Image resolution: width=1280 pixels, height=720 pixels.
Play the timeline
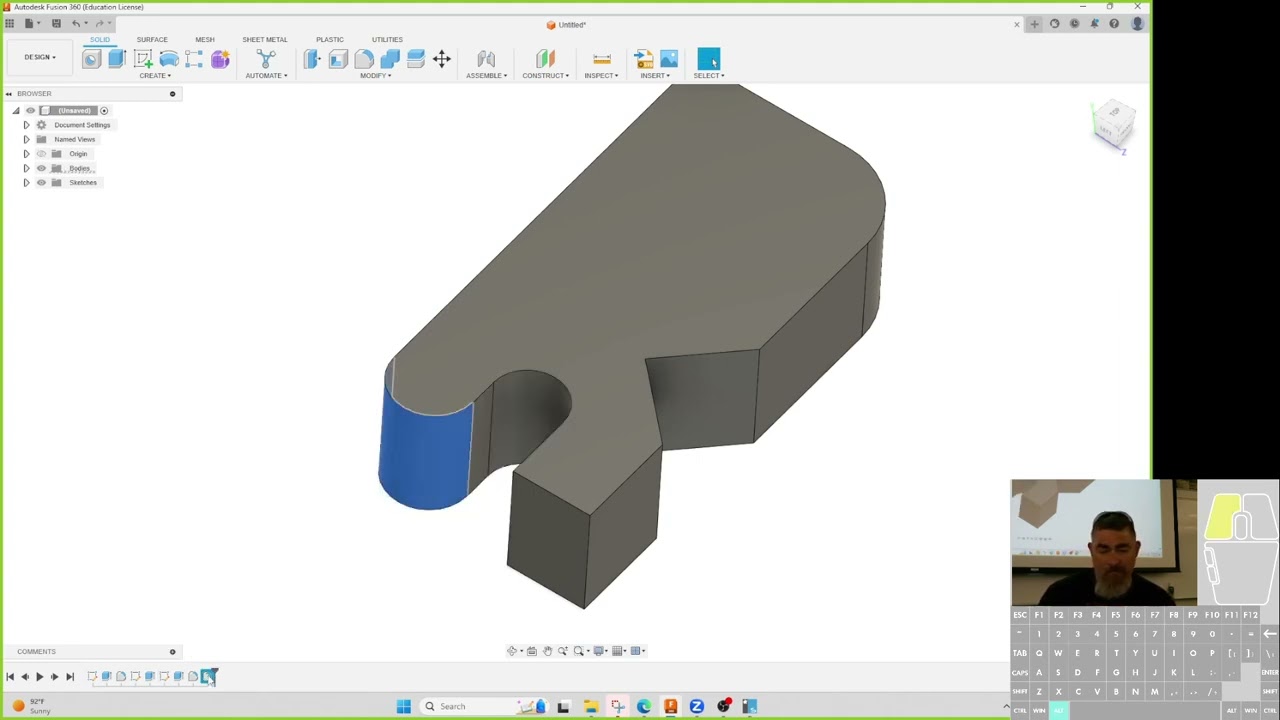[x=39, y=677]
